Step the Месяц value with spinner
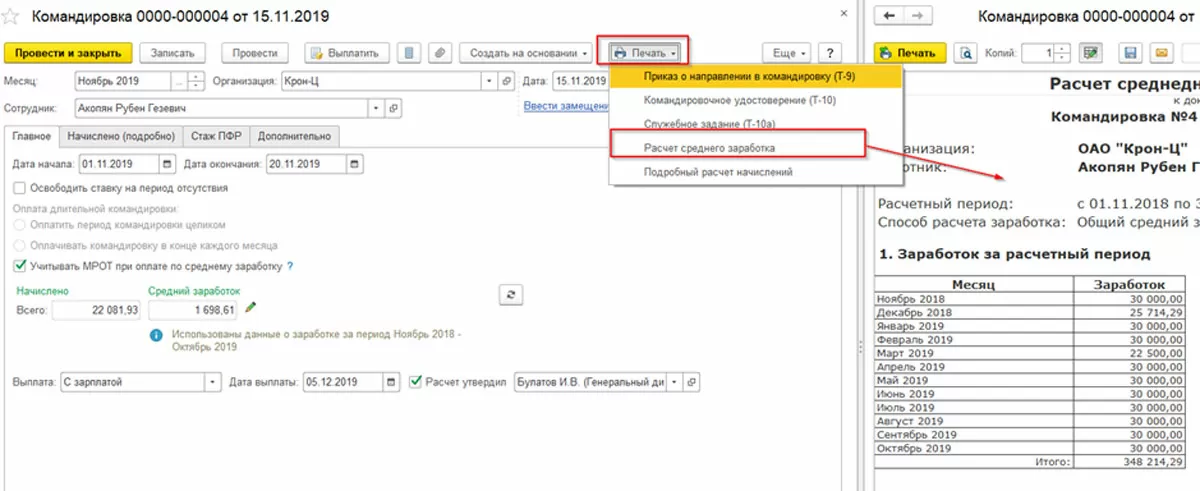The height and width of the screenshot is (491, 1200). [x=195, y=81]
